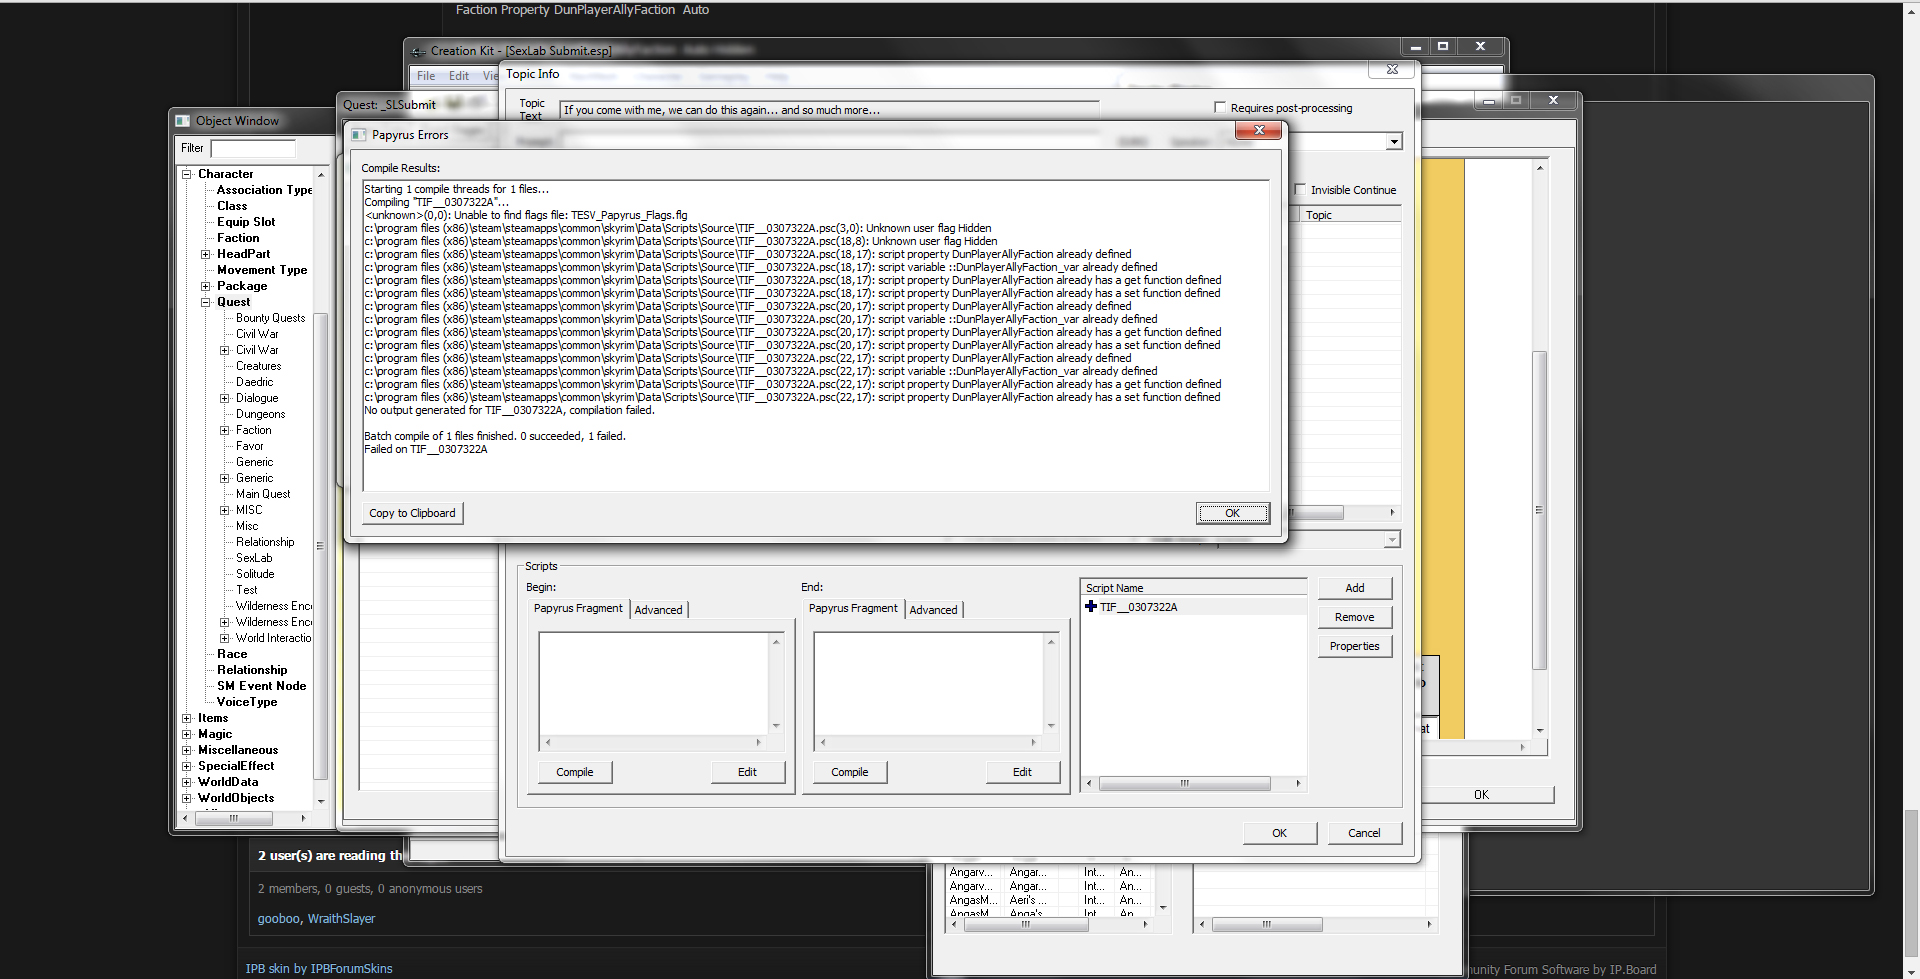This screenshot has width=1920, height=979.
Task: Select VoiceType tree item
Action: click(247, 702)
